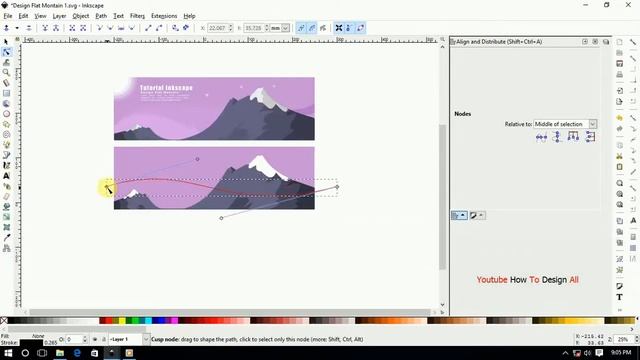Select the Spray tool
The width and height of the screenshot is (640, 360).
(x=6, y=186)
